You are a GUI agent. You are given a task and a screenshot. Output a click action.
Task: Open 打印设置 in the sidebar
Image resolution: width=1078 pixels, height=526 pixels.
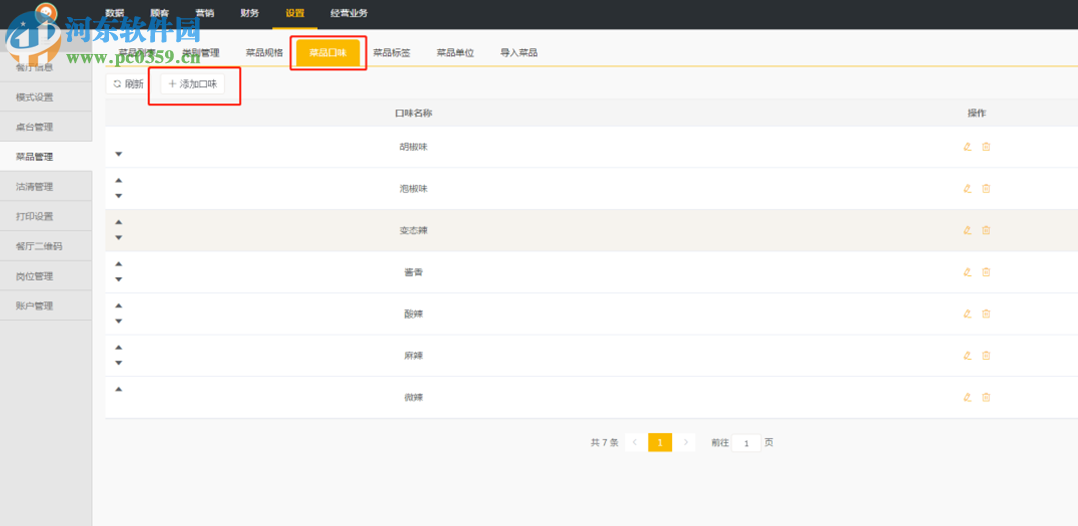46,216
